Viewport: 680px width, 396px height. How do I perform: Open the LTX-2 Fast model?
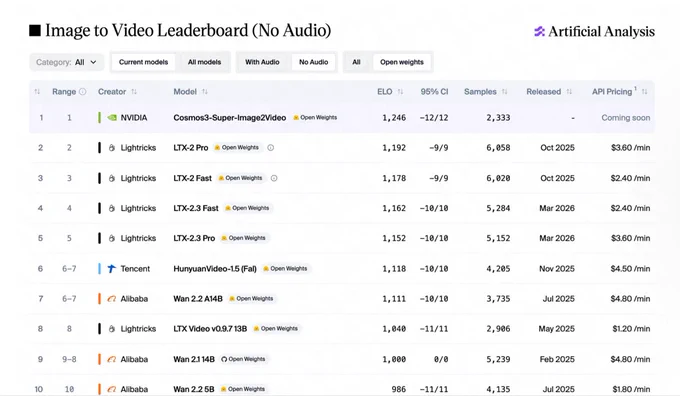coord(193,178)
